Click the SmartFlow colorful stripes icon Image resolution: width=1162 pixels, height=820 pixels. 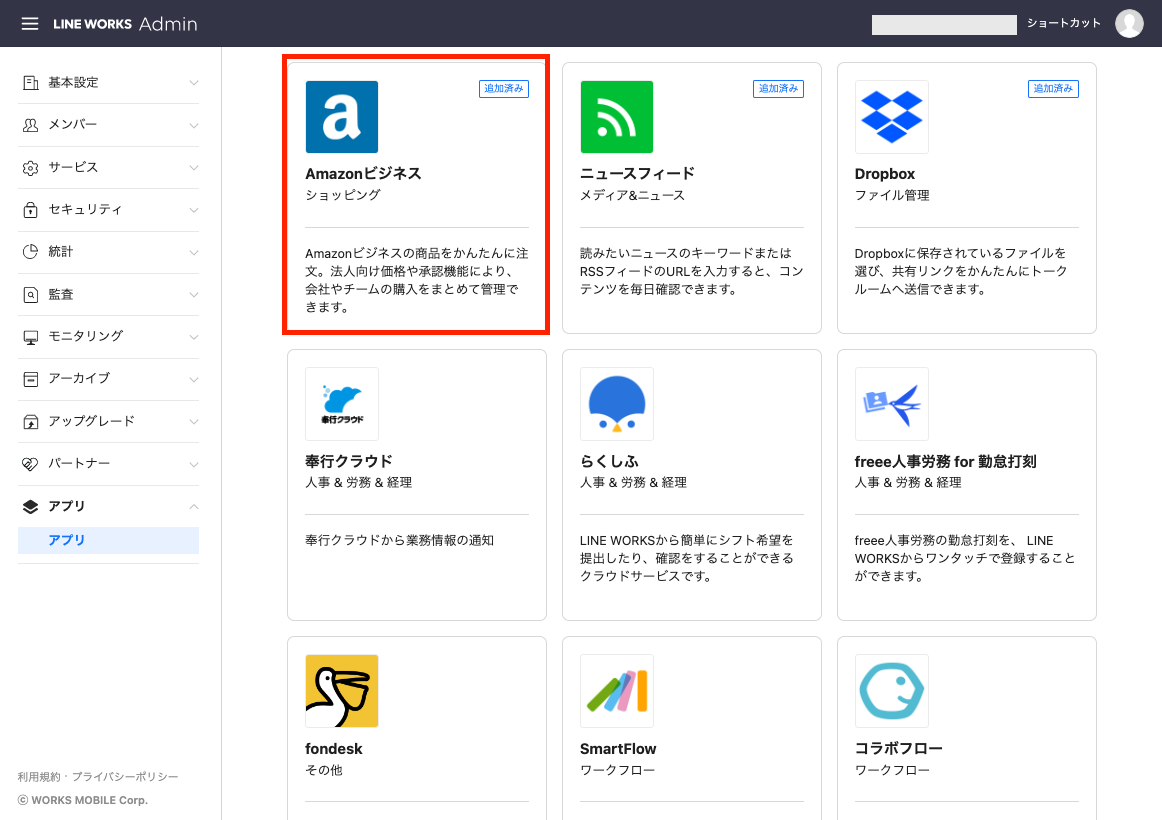pyautogui.click(x=616, y=691)
